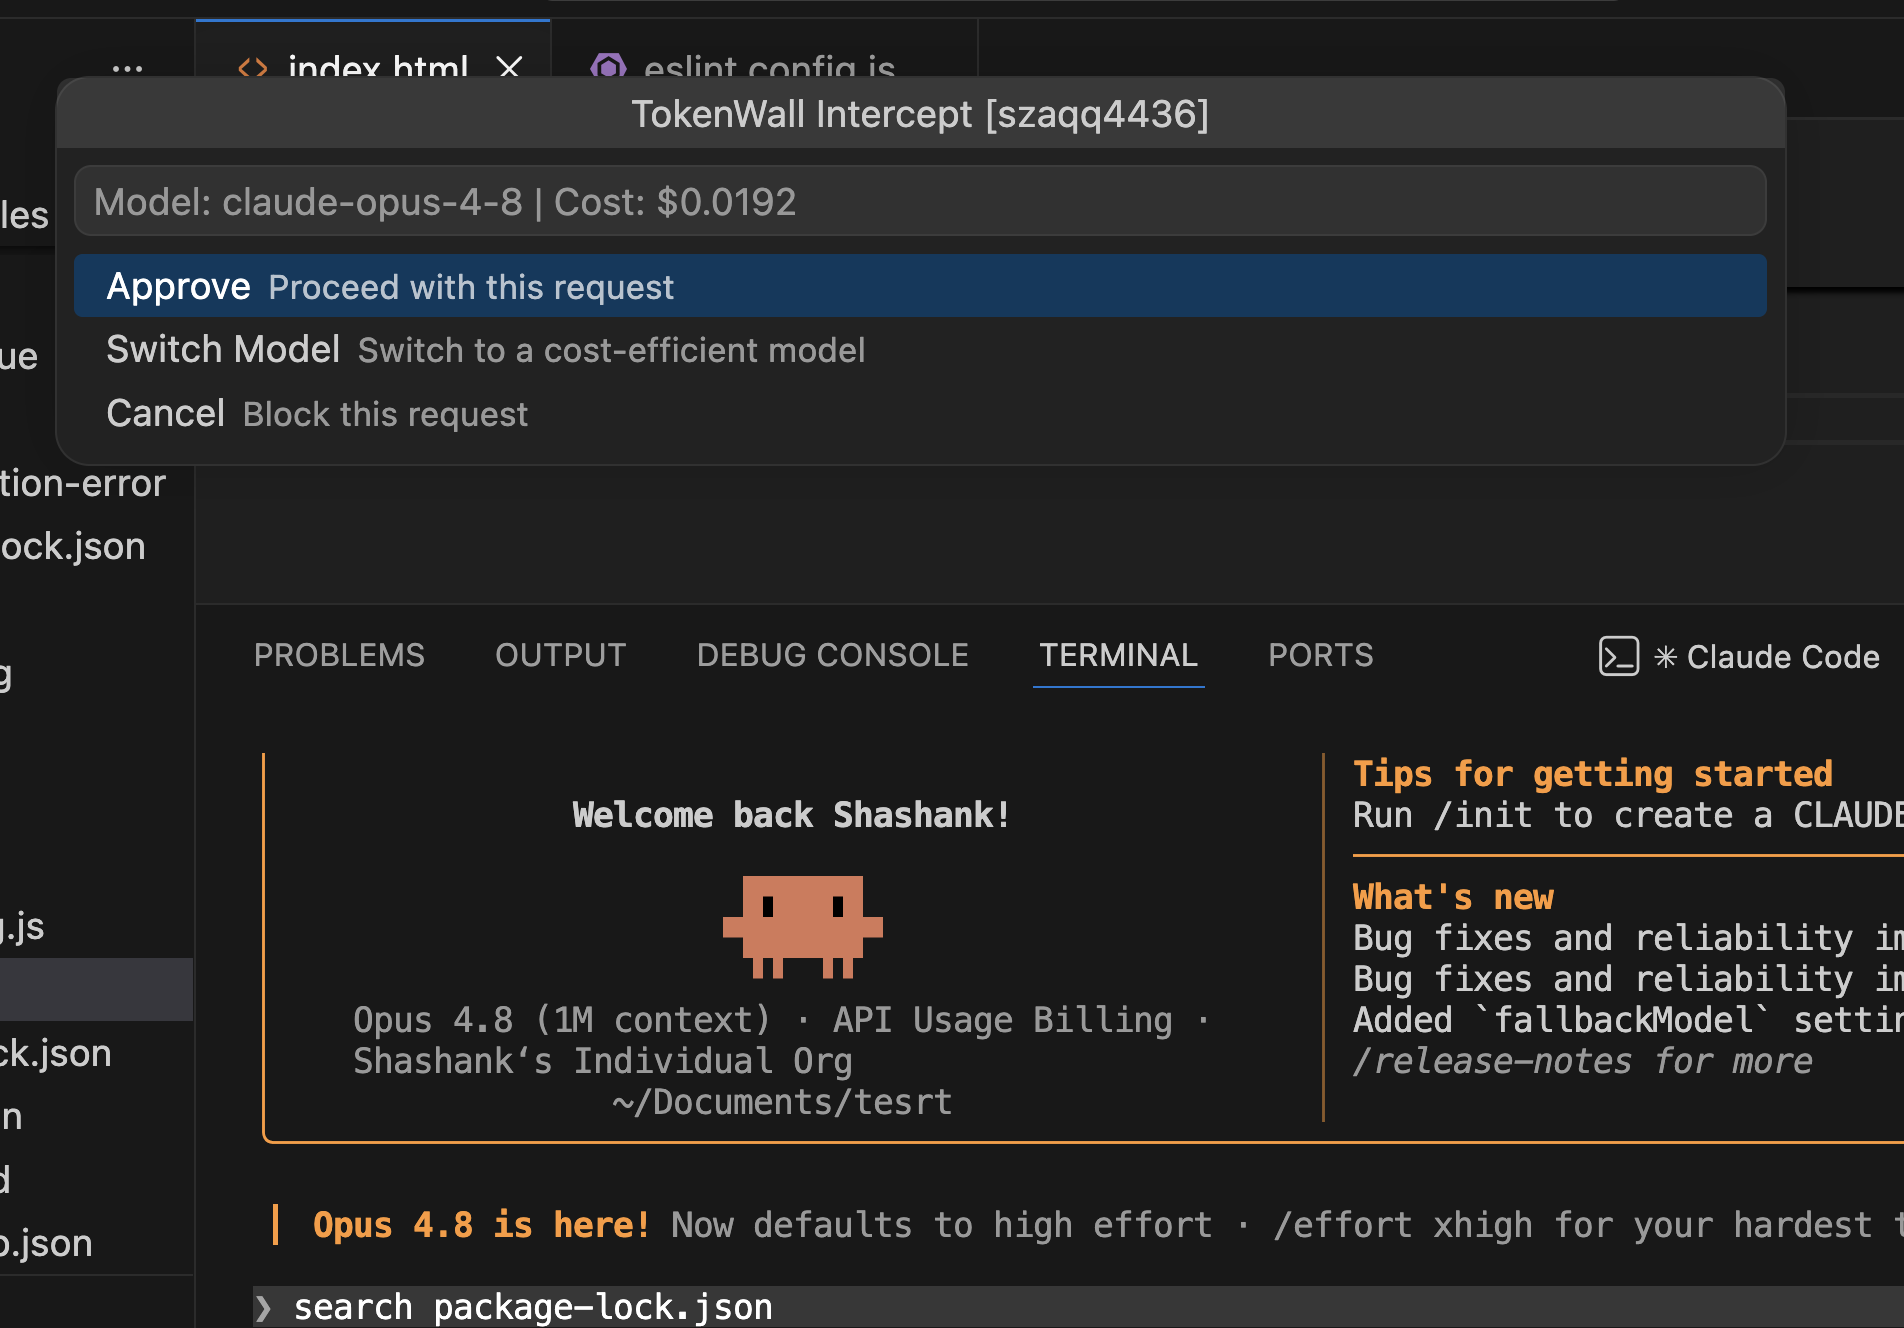Open the PORTS tab
This screenshot has width=1904, height=1328.
(x=1320, y=655)
